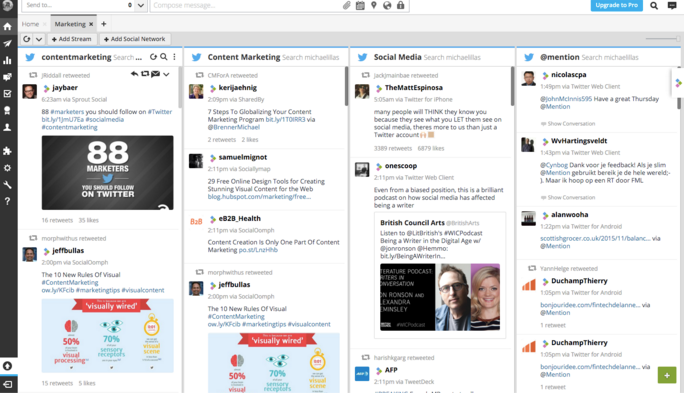
Task: Open the alanwooha username
Action: (x=570, y=215)
